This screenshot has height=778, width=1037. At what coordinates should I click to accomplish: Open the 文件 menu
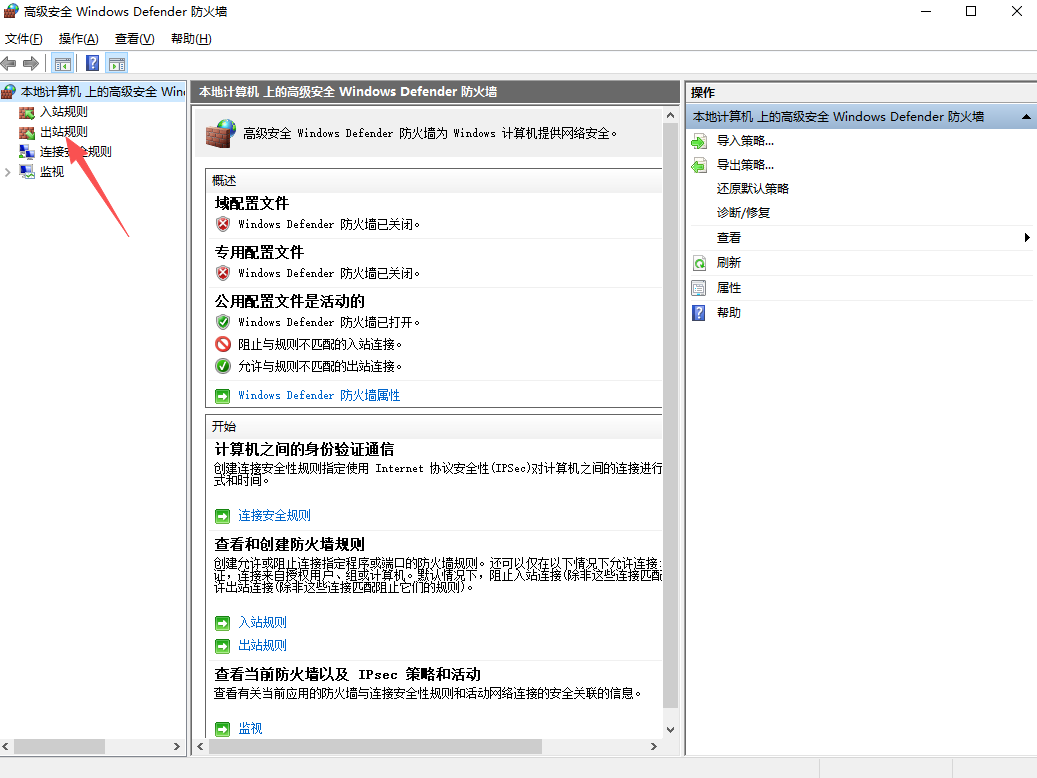[x=24, y=38]
